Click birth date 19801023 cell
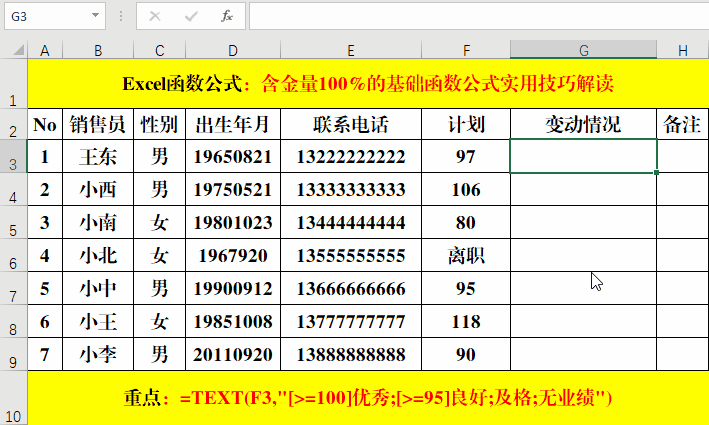The width and height of the screenshot is (709, 425). [x=233, y=222]
